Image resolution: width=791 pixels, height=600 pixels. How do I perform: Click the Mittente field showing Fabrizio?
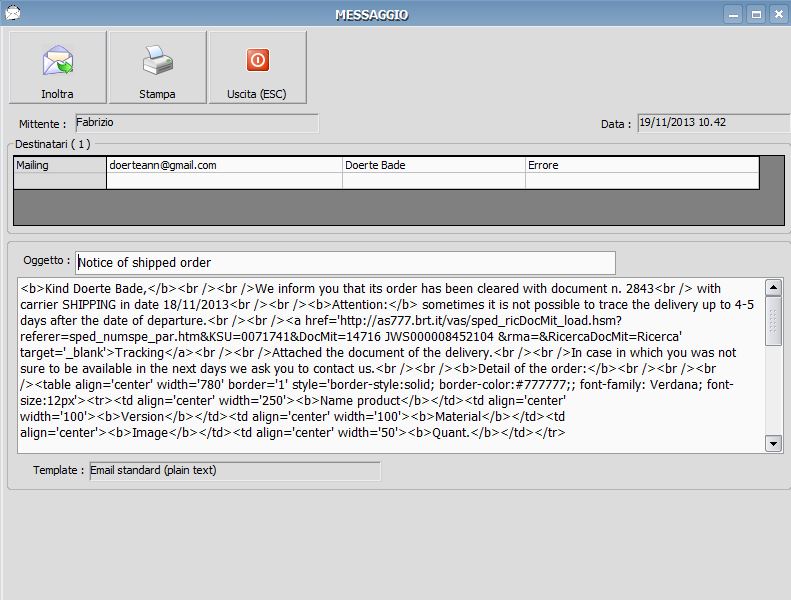[197, 123]
